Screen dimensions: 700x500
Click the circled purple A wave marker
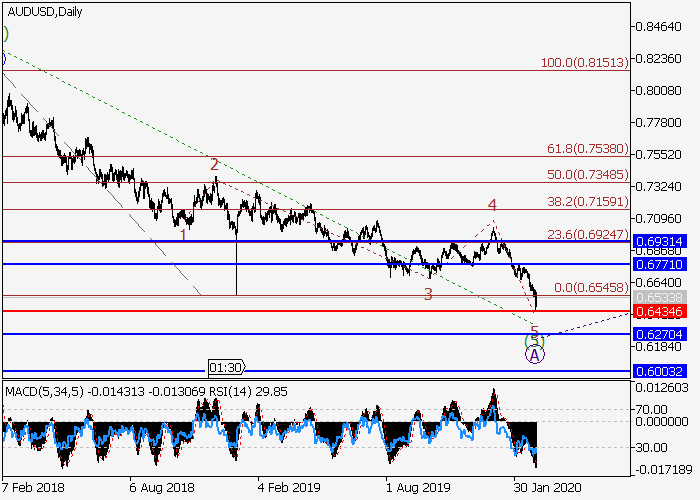tap(534, 355)
